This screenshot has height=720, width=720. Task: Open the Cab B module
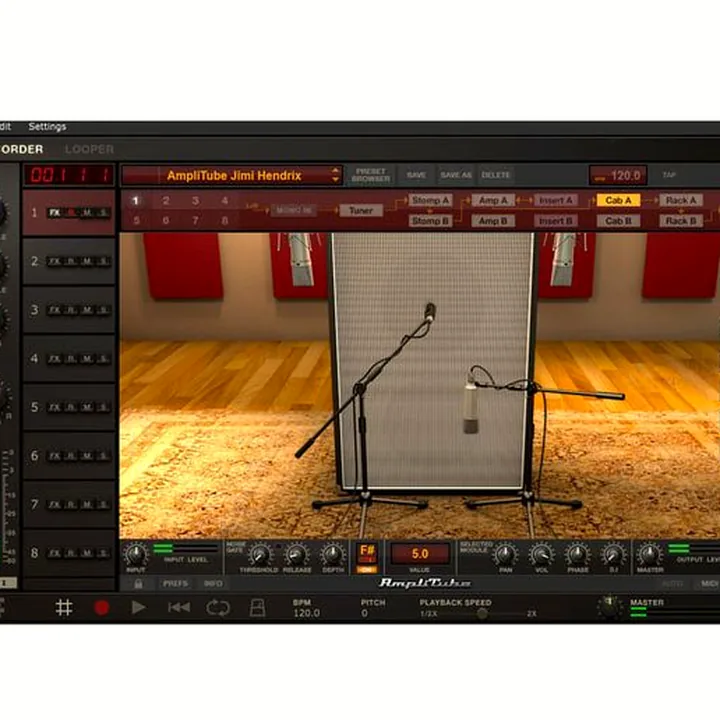pyautogui.click(x=618, y=221)
